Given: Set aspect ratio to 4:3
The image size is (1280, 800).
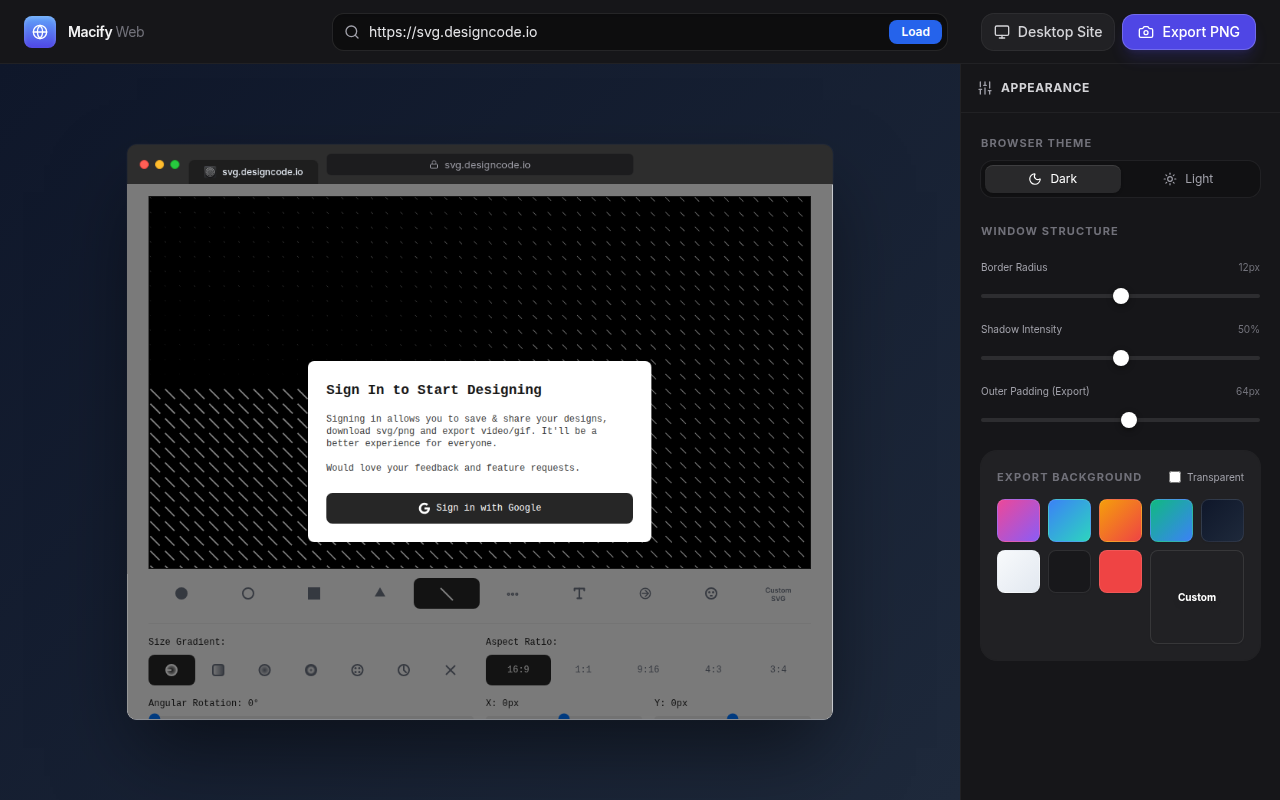Looking at the screenshot, I should (713, 669).
